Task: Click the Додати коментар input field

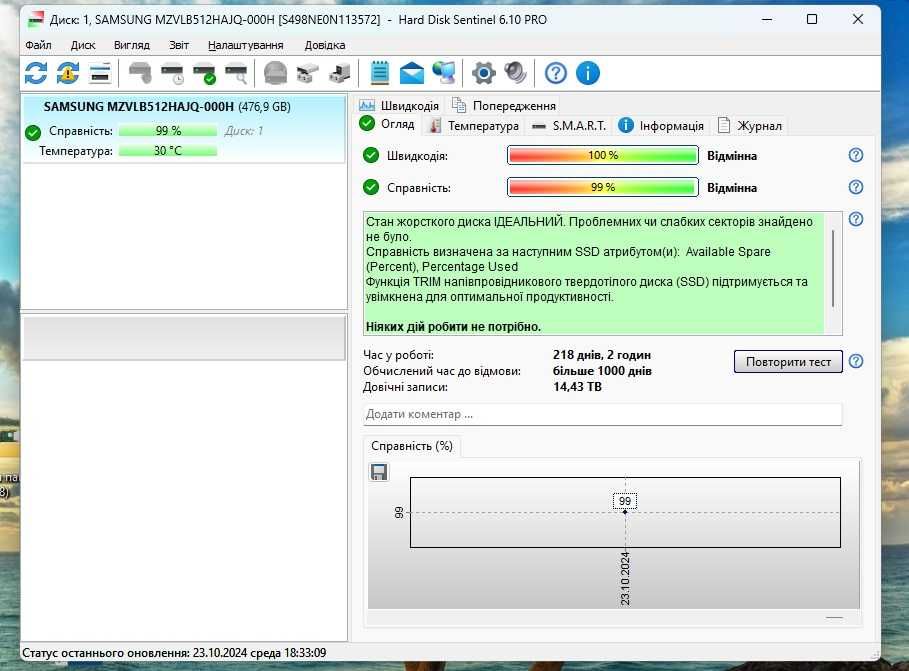Action: (602, 414)
